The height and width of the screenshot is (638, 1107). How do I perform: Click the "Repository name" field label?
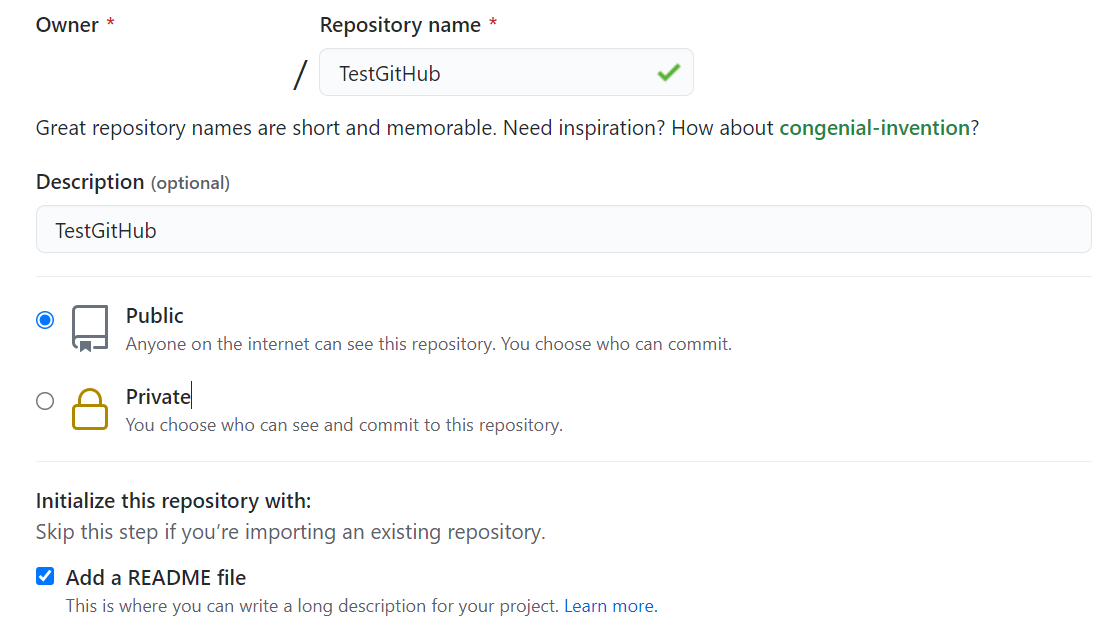[x=400, y=25]
